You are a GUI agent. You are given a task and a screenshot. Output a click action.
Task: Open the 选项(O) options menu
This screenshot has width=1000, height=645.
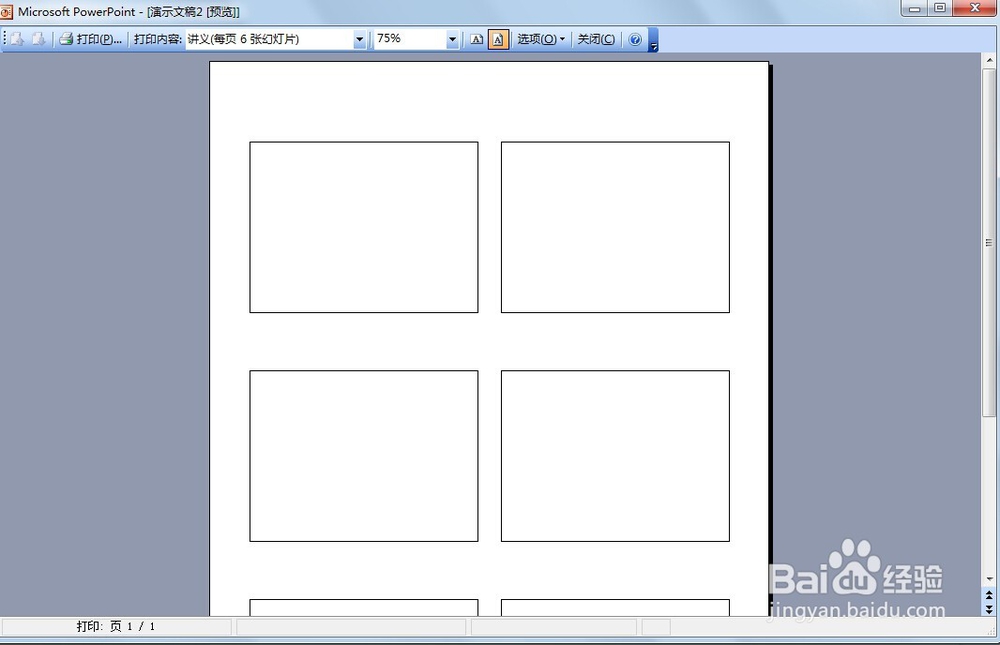pos(541,40)
